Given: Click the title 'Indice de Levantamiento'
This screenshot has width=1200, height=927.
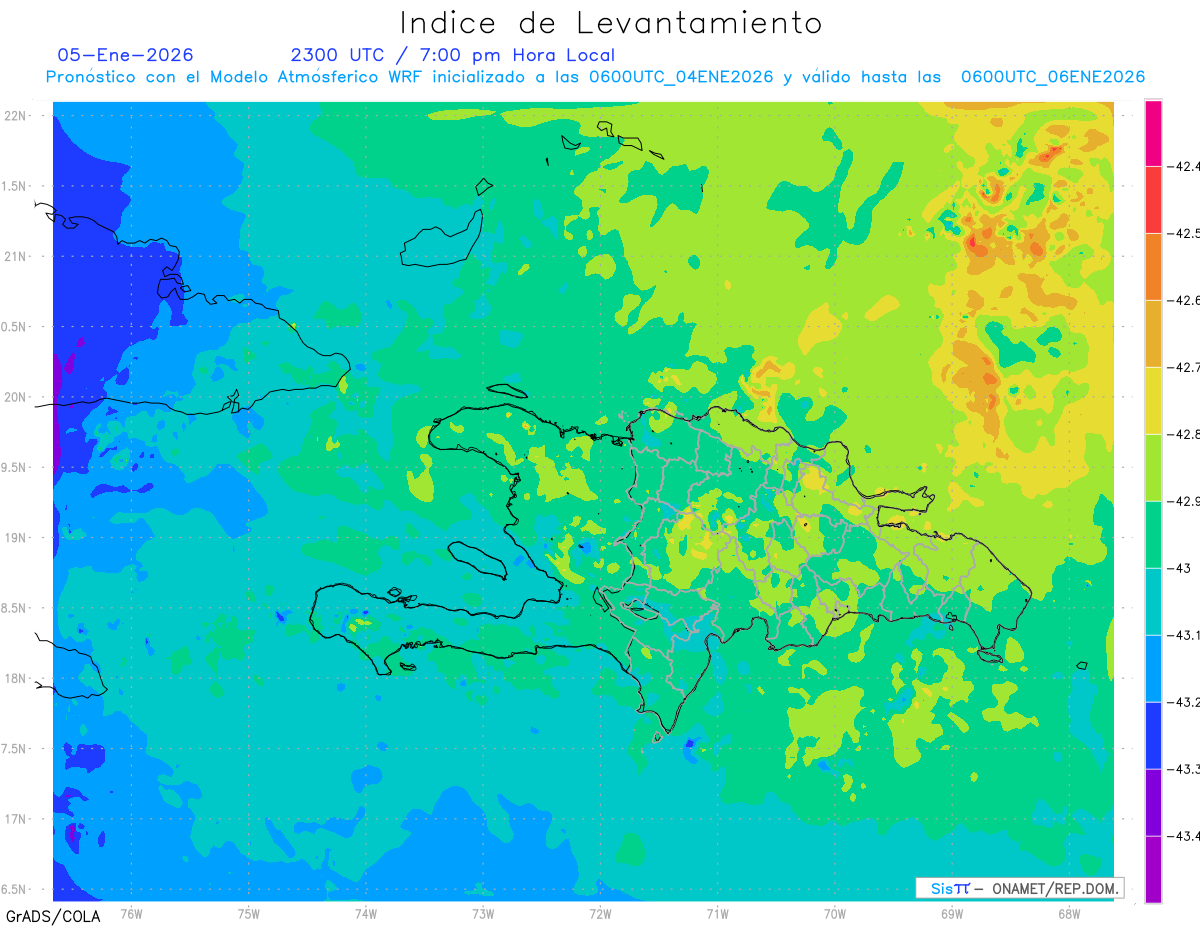Looking at the screenshot, I should (x=611, y=23).
